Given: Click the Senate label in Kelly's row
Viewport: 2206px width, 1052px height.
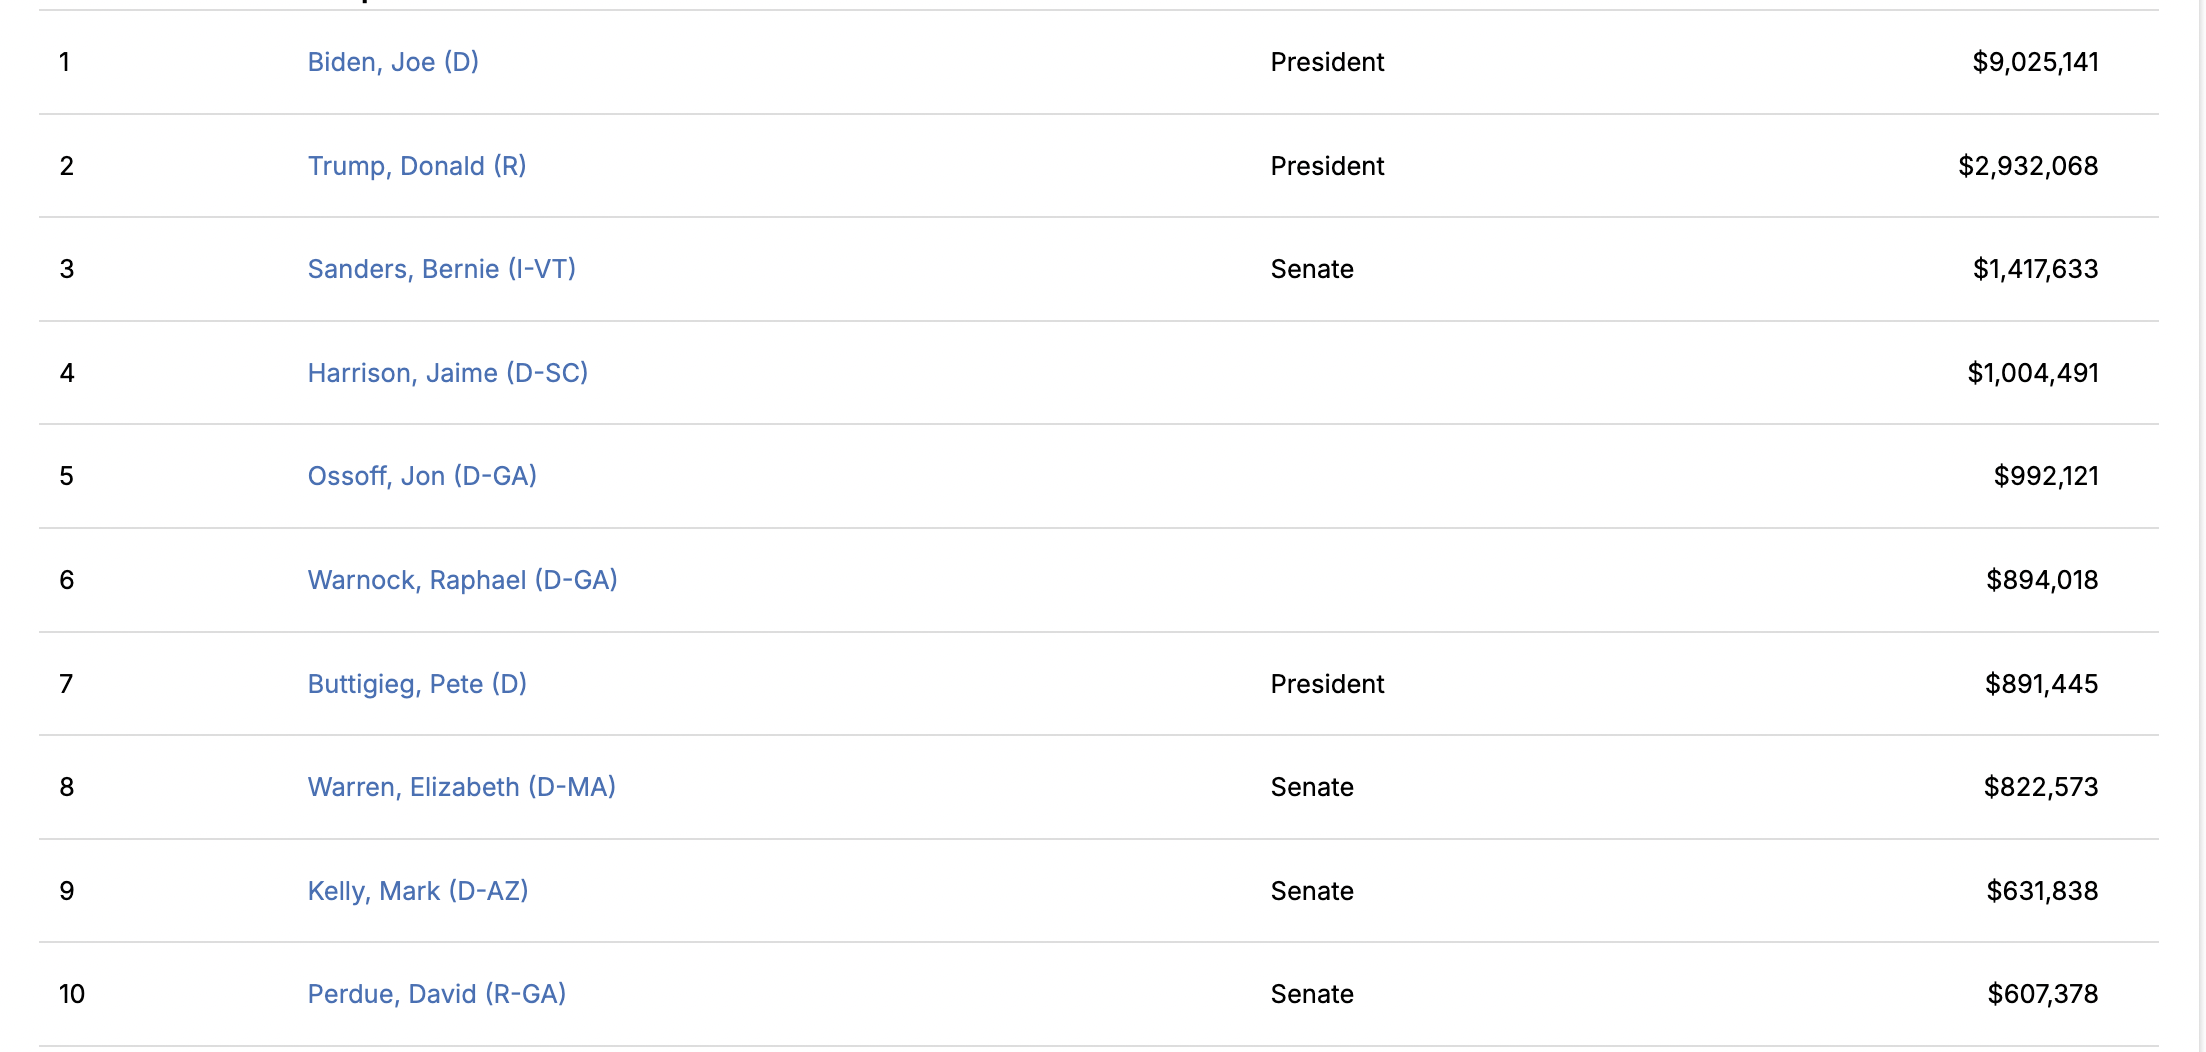Looking at the screenshot, I should point(1311,891).
